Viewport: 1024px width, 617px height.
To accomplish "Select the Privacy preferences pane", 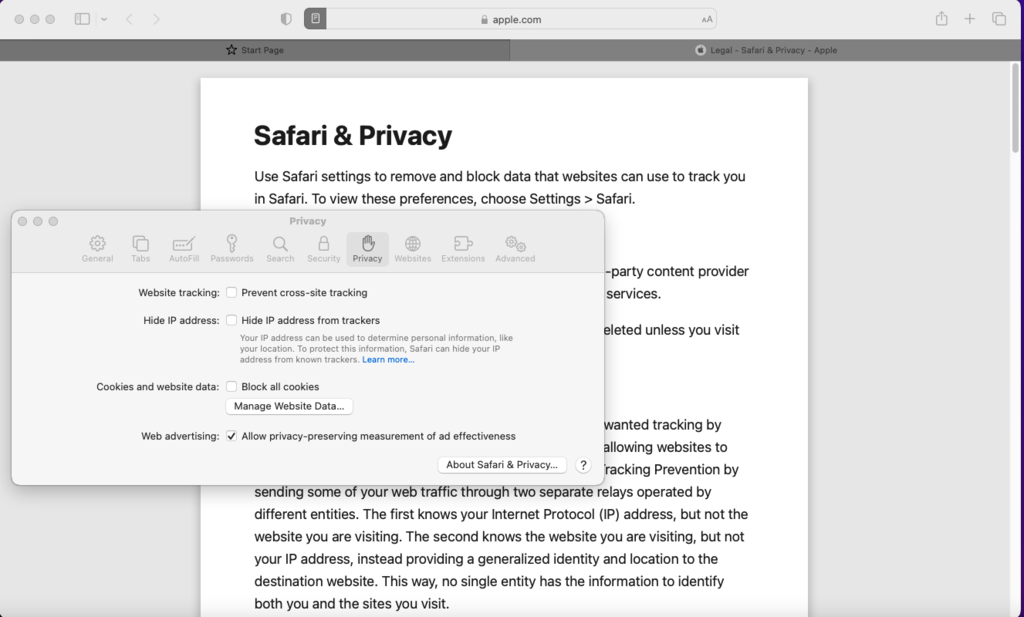I will [367, 249].
